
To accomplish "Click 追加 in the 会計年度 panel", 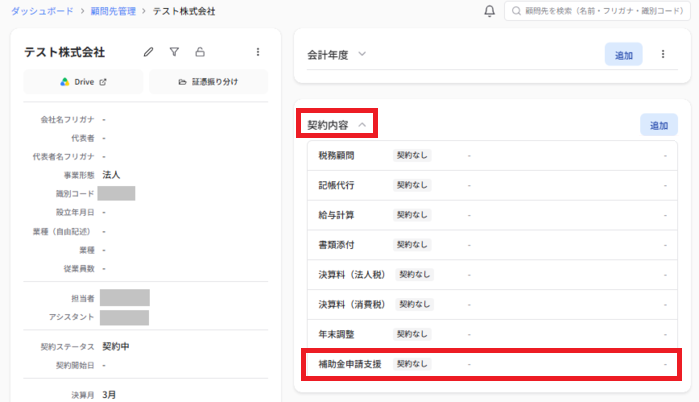I will coord(624,55).
